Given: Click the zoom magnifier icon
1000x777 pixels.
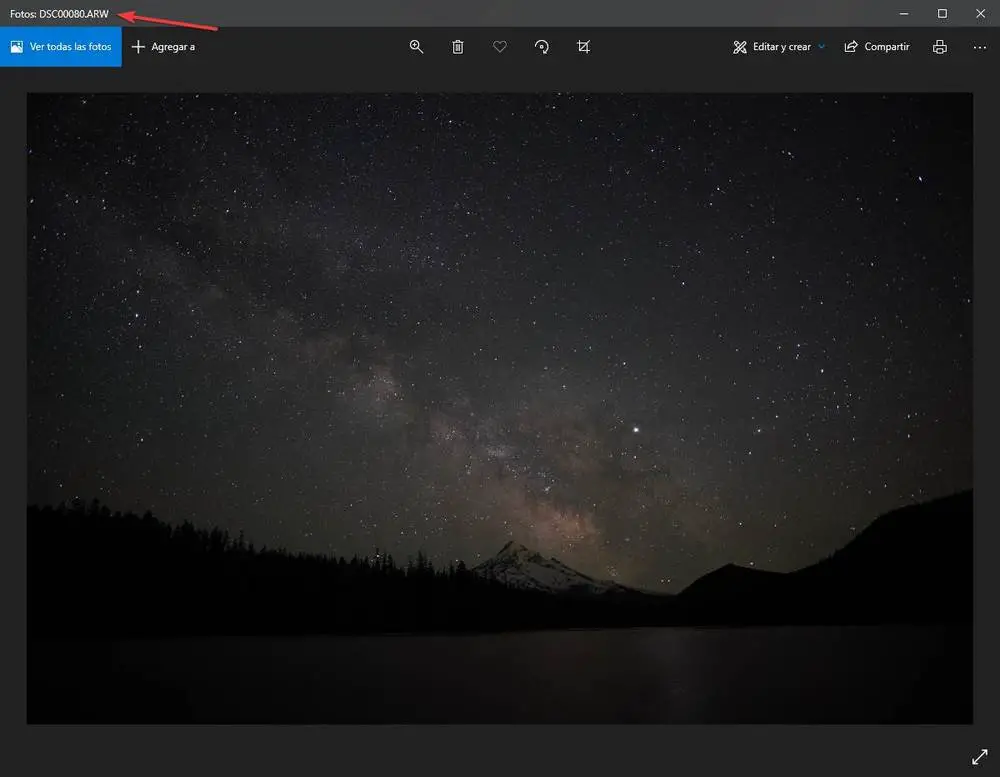Looking at the screenshot, I should [416, 47].
